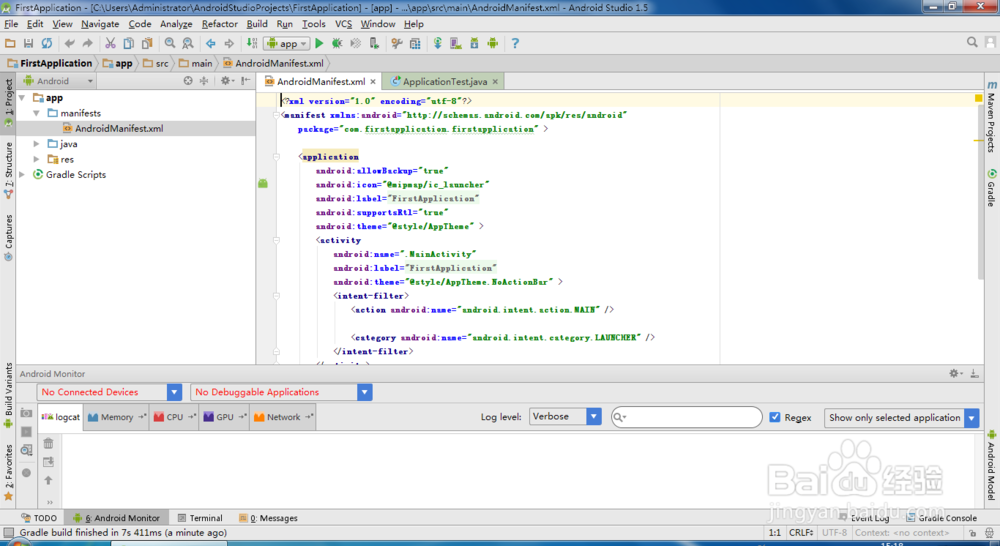Click the Cut scissors icon

tap(110, 43)
